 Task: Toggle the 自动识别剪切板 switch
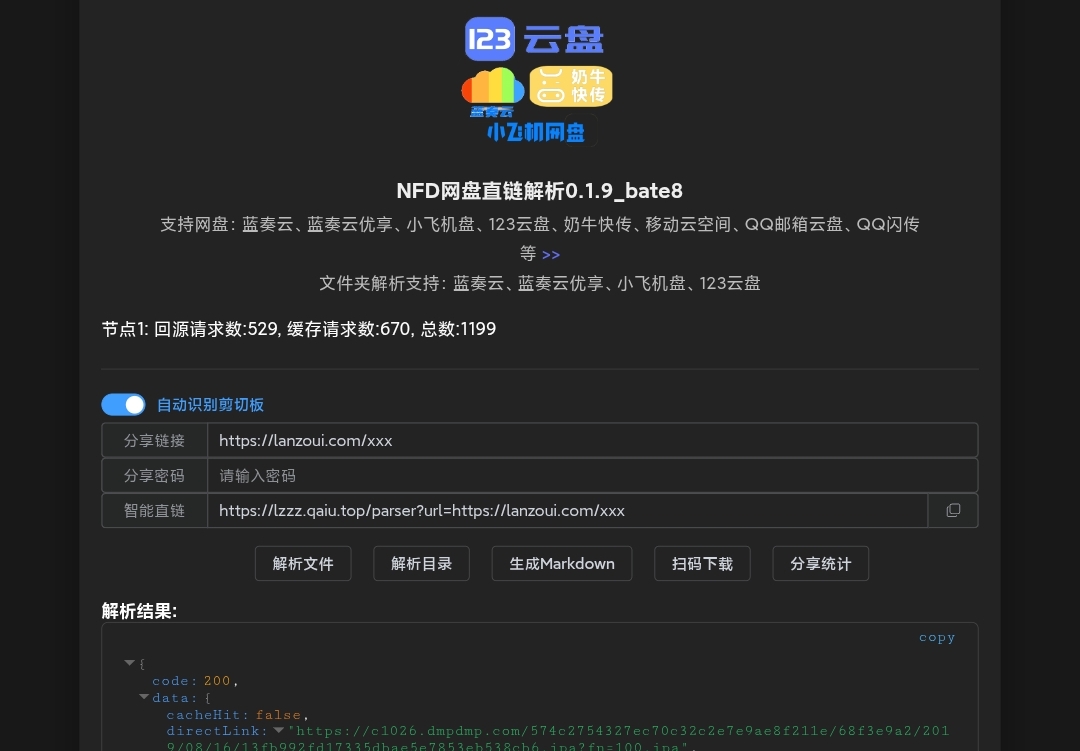pyautogui.click(x=123, y=404)
